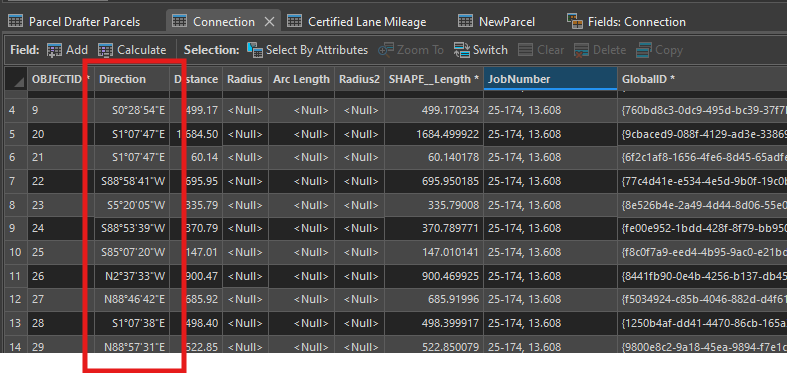Click the OBJECTID column header
Screen dimensions: 787x373
pyautogui.click(x=61, y=79)
